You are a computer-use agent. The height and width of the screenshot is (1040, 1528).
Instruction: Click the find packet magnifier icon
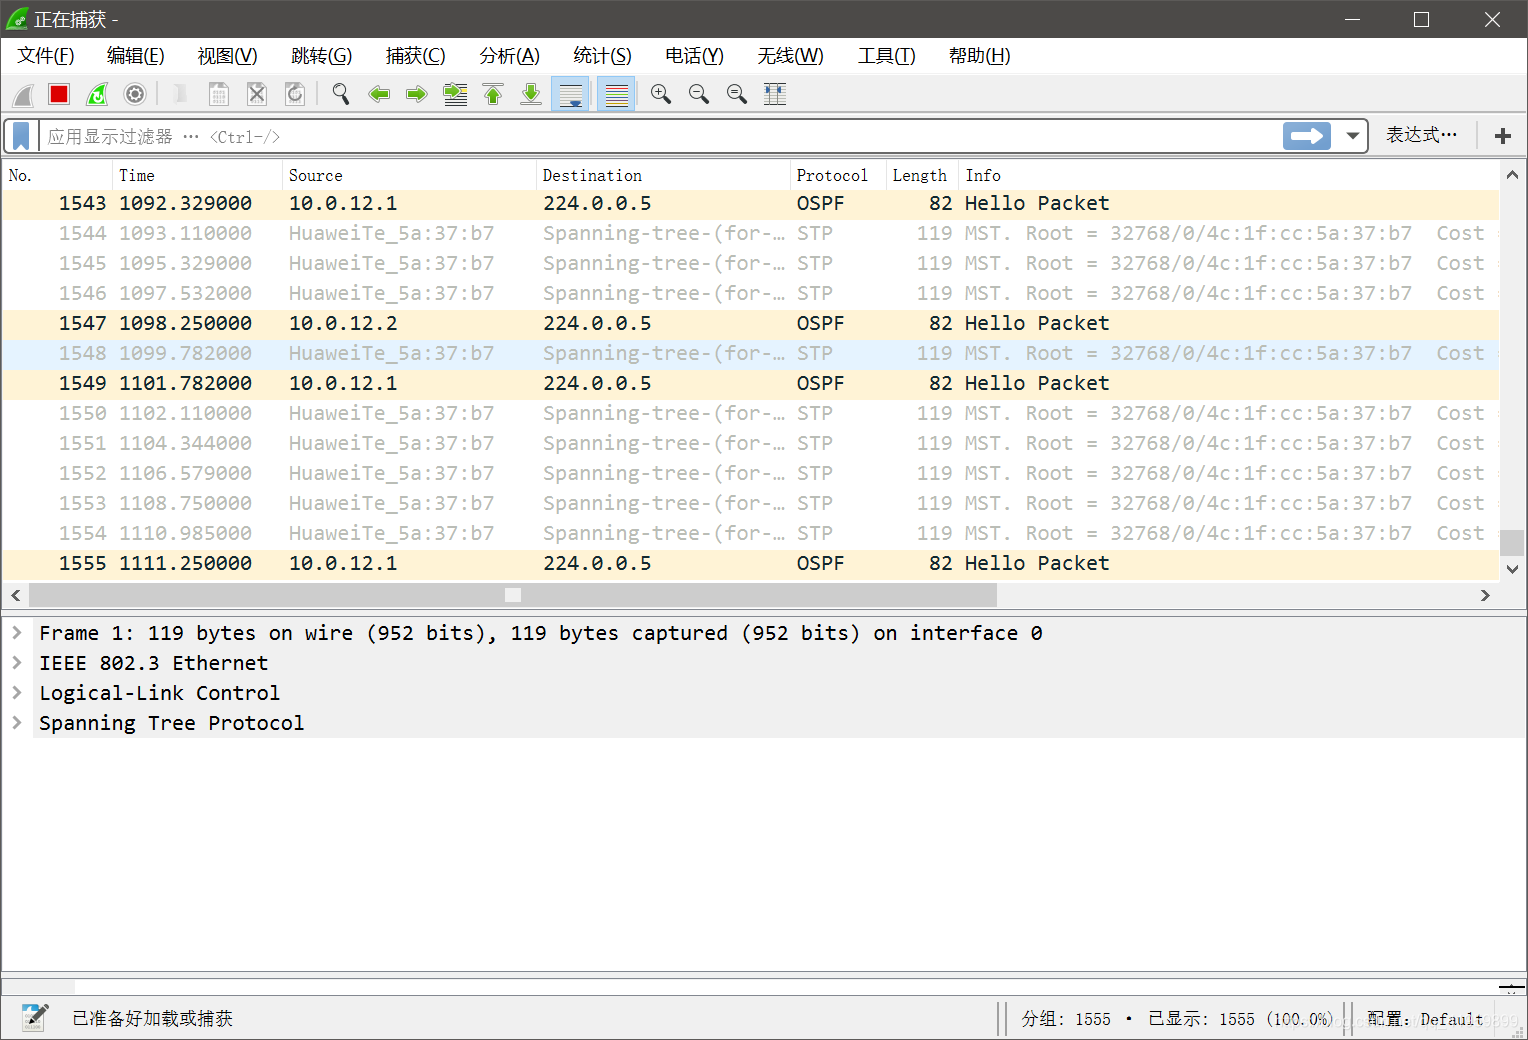(340, 93)
